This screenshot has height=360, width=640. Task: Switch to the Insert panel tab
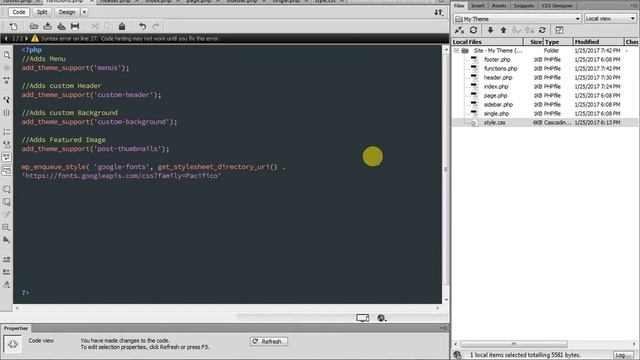pos(478,6)
